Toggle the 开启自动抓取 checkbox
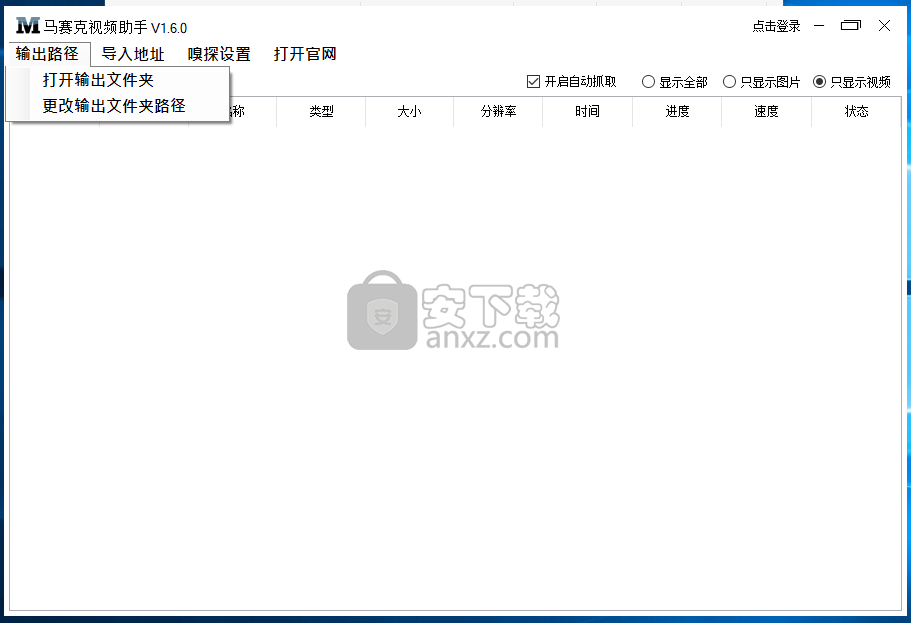This screenshot has height=623, width=911. [533, 82]
